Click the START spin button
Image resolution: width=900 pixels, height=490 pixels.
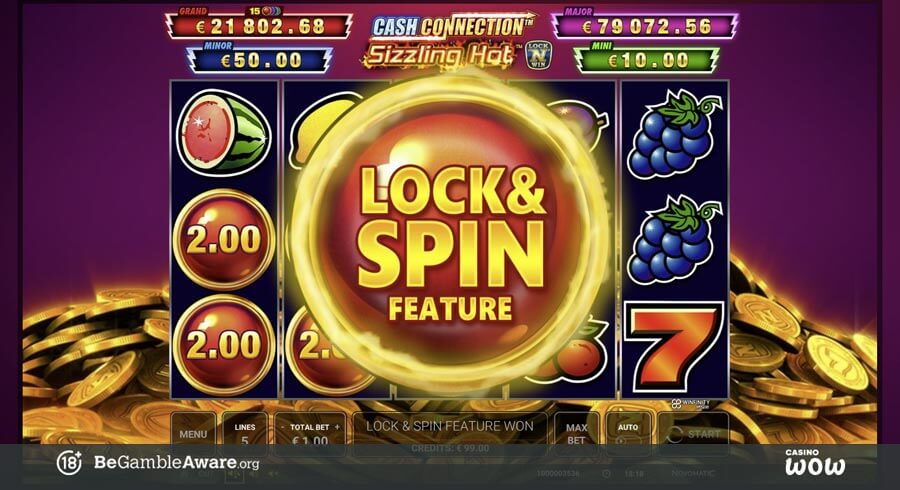pyautogui.click(x=693, y=434)
